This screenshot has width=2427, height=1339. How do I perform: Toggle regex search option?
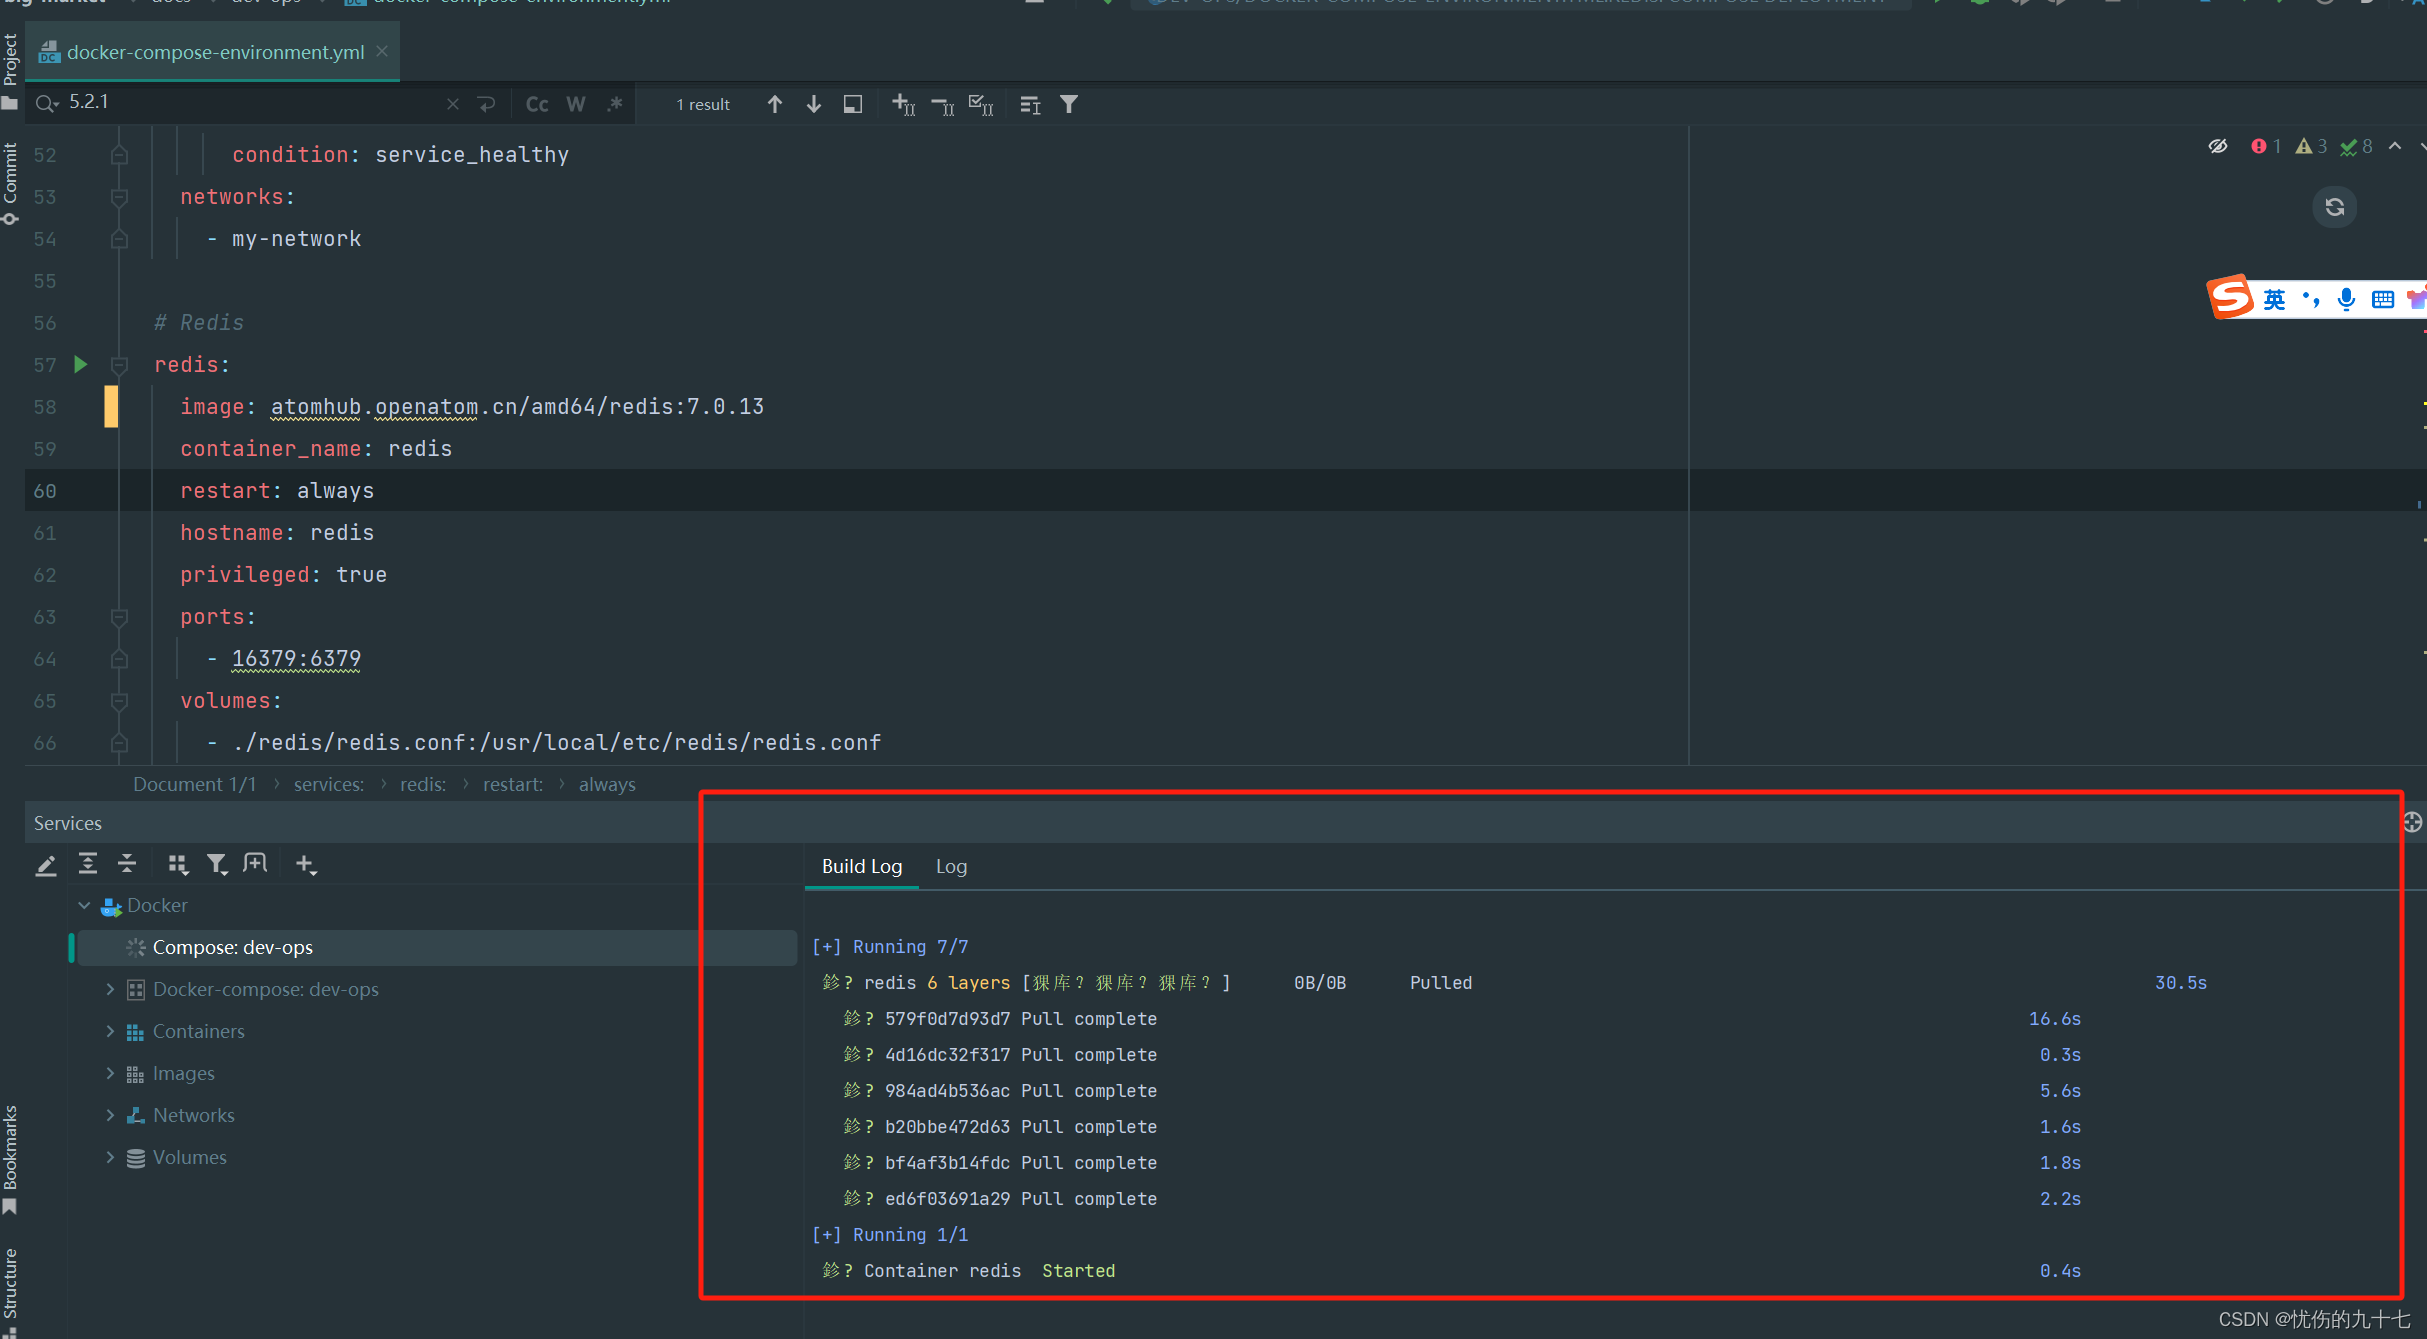click(614, 104)
